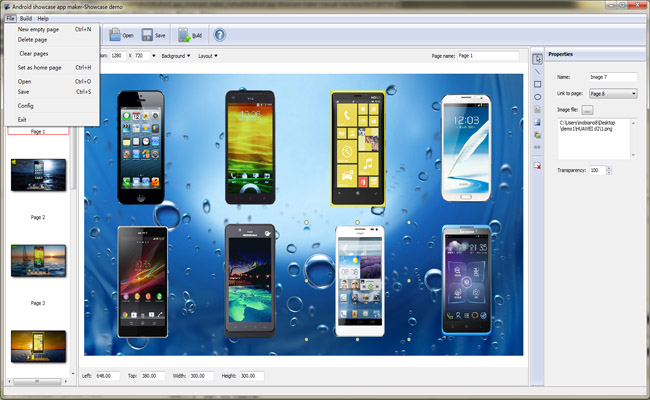Select the yellow Lumia phone image
Viewport: 650px width, 400px height.
coord(358,148)
